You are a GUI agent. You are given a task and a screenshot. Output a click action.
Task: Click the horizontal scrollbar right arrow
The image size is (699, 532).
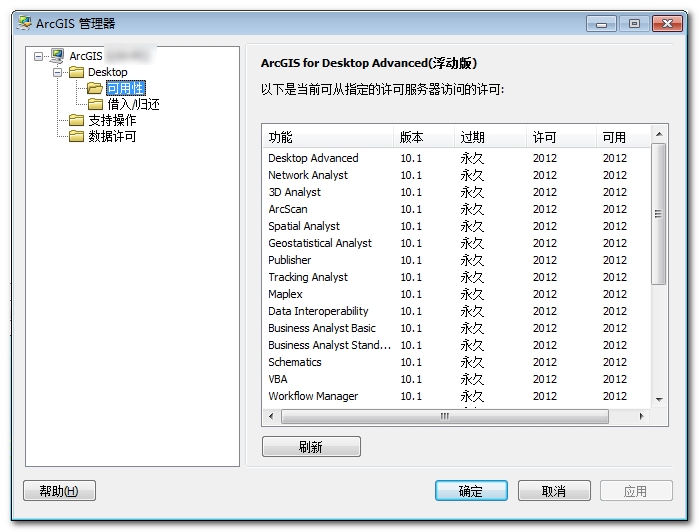641,417
